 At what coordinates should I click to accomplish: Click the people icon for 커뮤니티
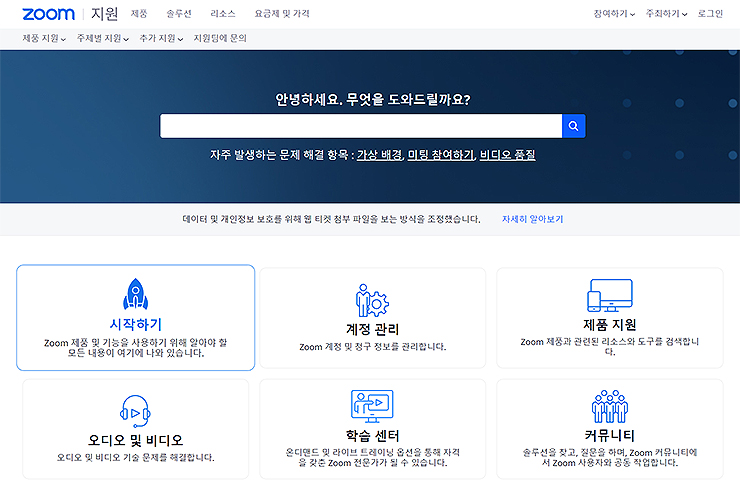(x=609, y=406)
